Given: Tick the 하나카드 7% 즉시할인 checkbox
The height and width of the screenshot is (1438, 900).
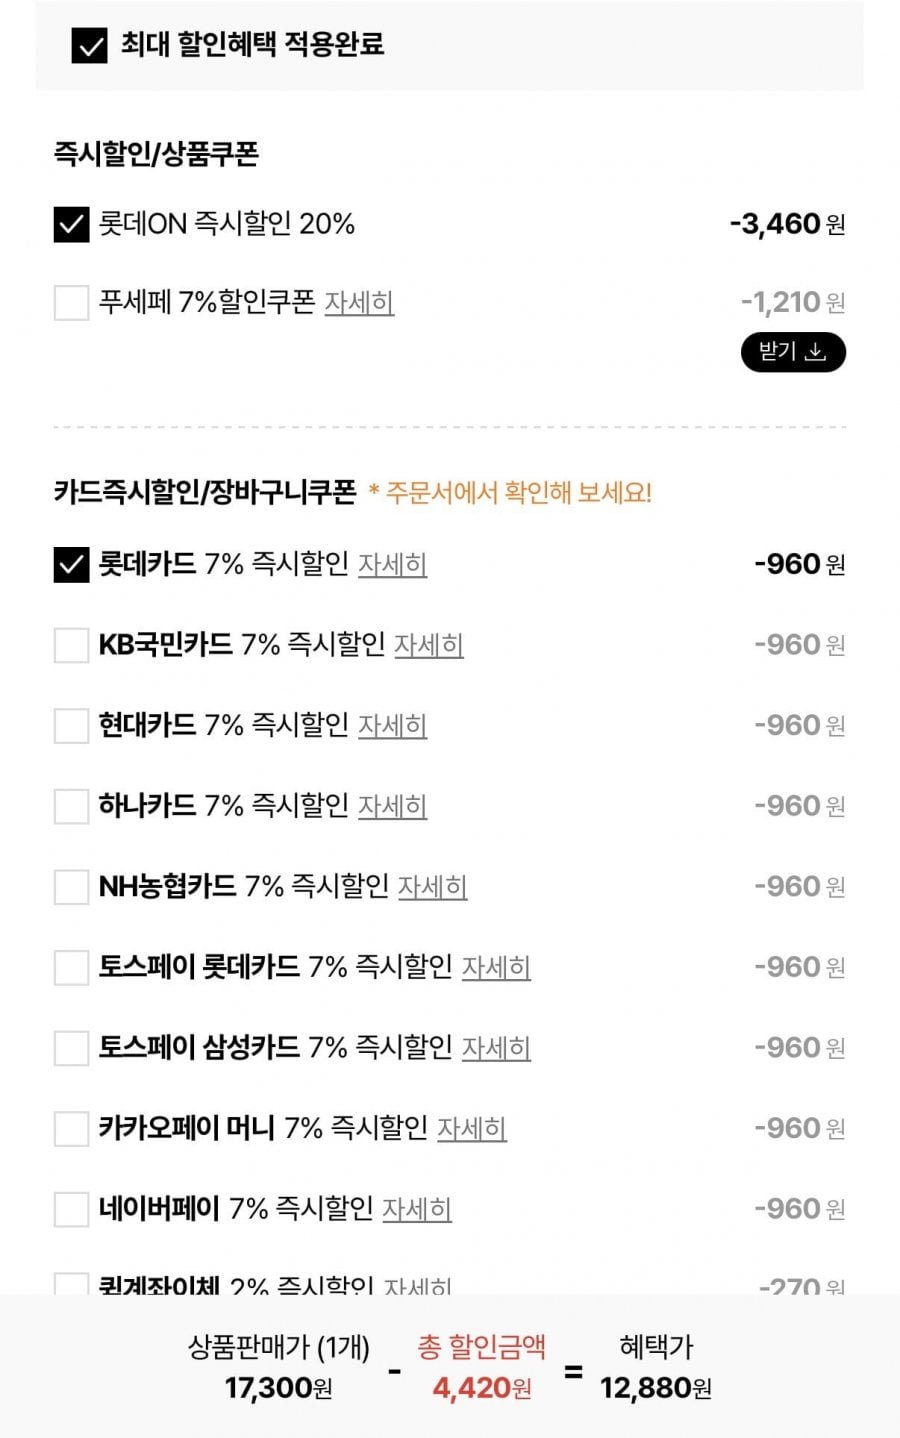Looking at the screenshot, I should click(71, 806).
